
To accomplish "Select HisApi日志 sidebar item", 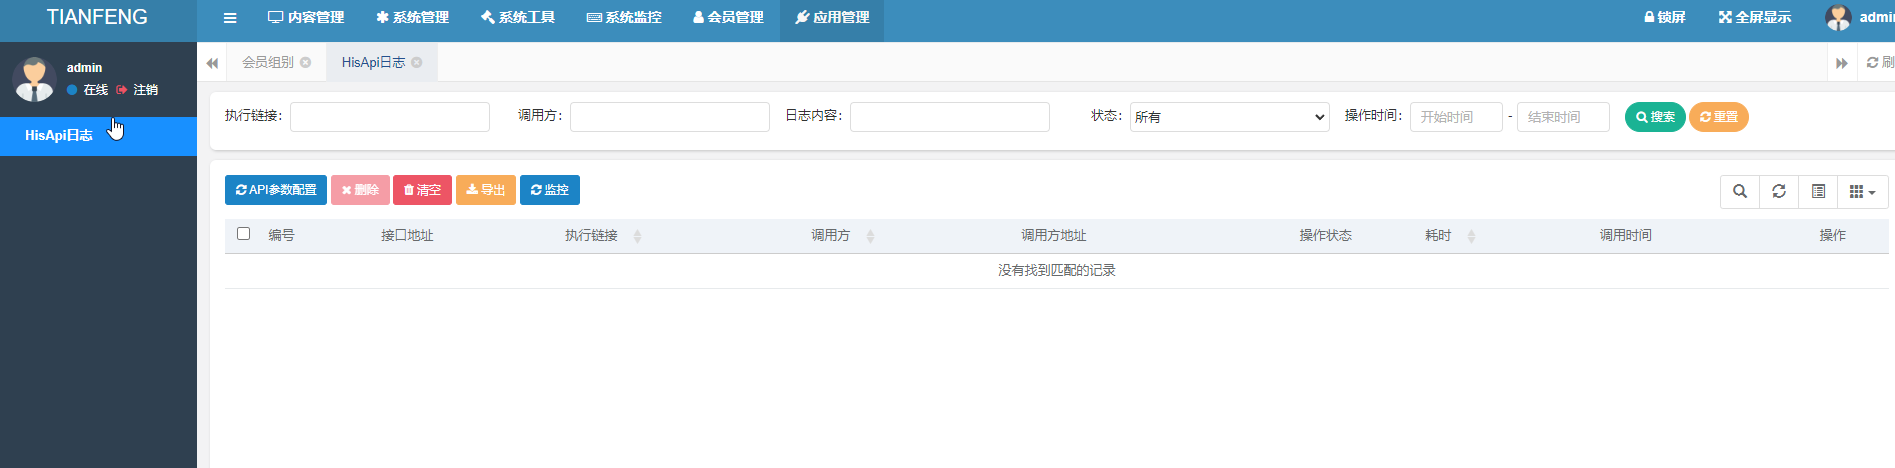I will [x=98, y=136].
